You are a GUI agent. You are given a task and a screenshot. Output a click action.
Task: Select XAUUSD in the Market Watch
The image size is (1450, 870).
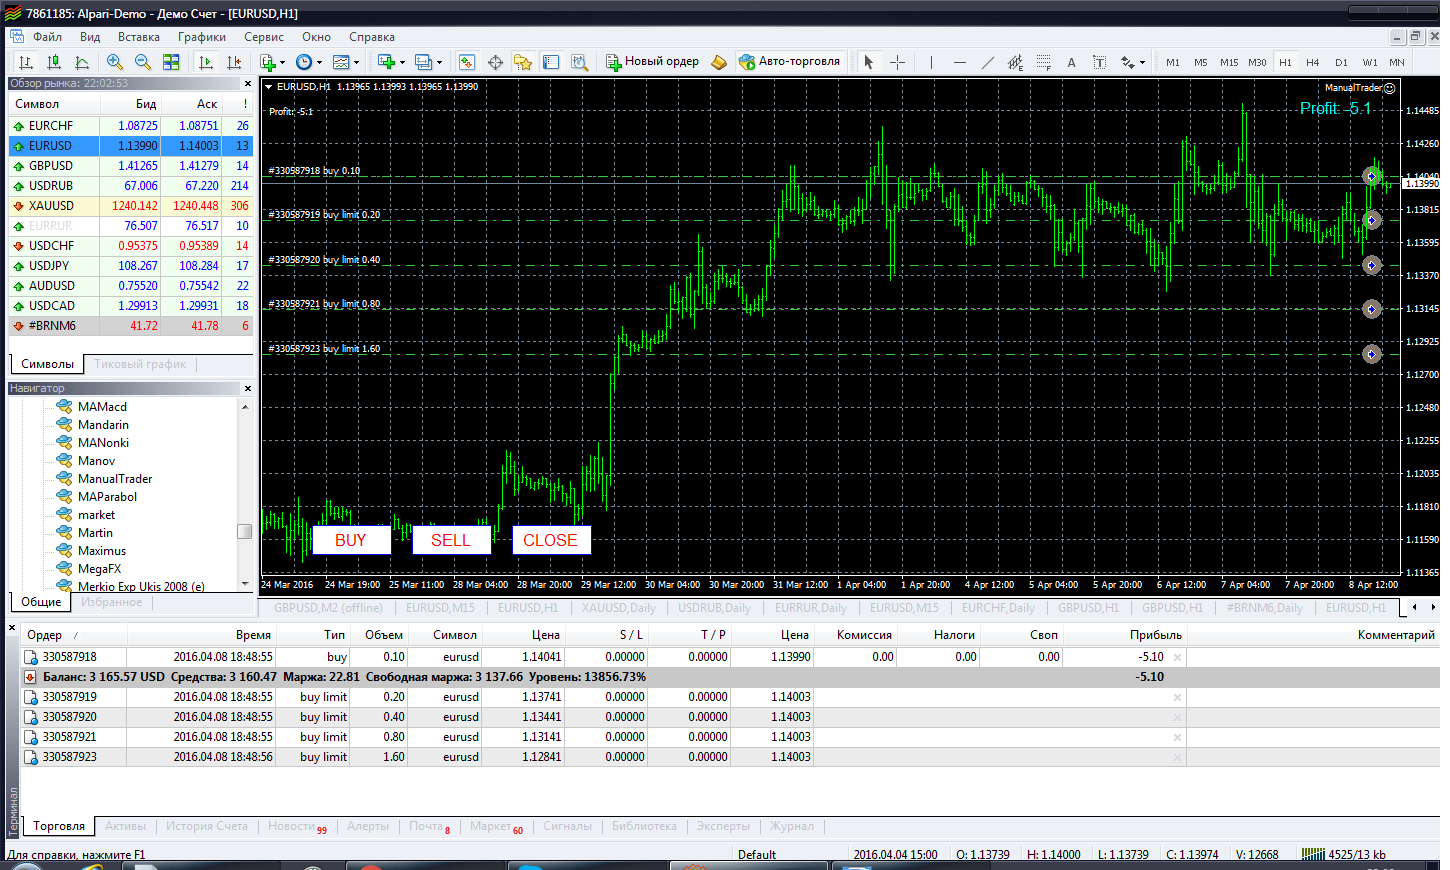(x=51, y=206)
